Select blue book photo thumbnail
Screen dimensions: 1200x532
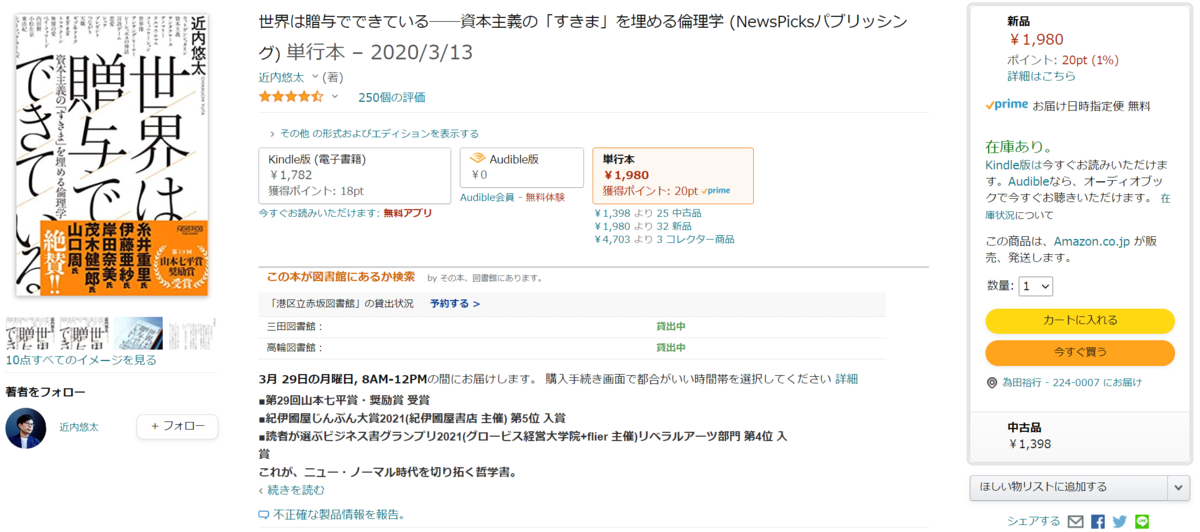[x=138, y=334]
